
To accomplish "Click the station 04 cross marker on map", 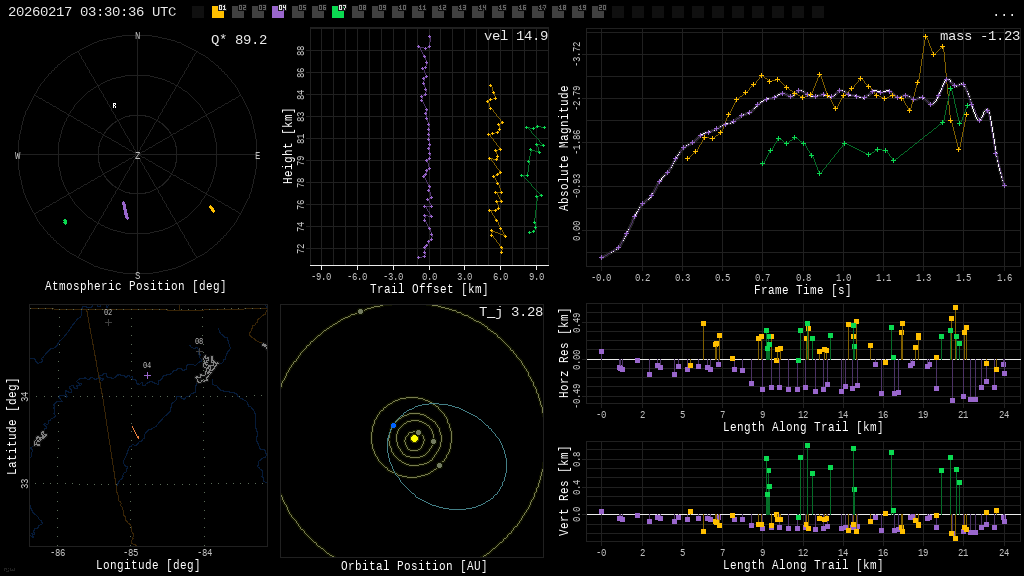I will pyautogui.click(x=147, y=375).
